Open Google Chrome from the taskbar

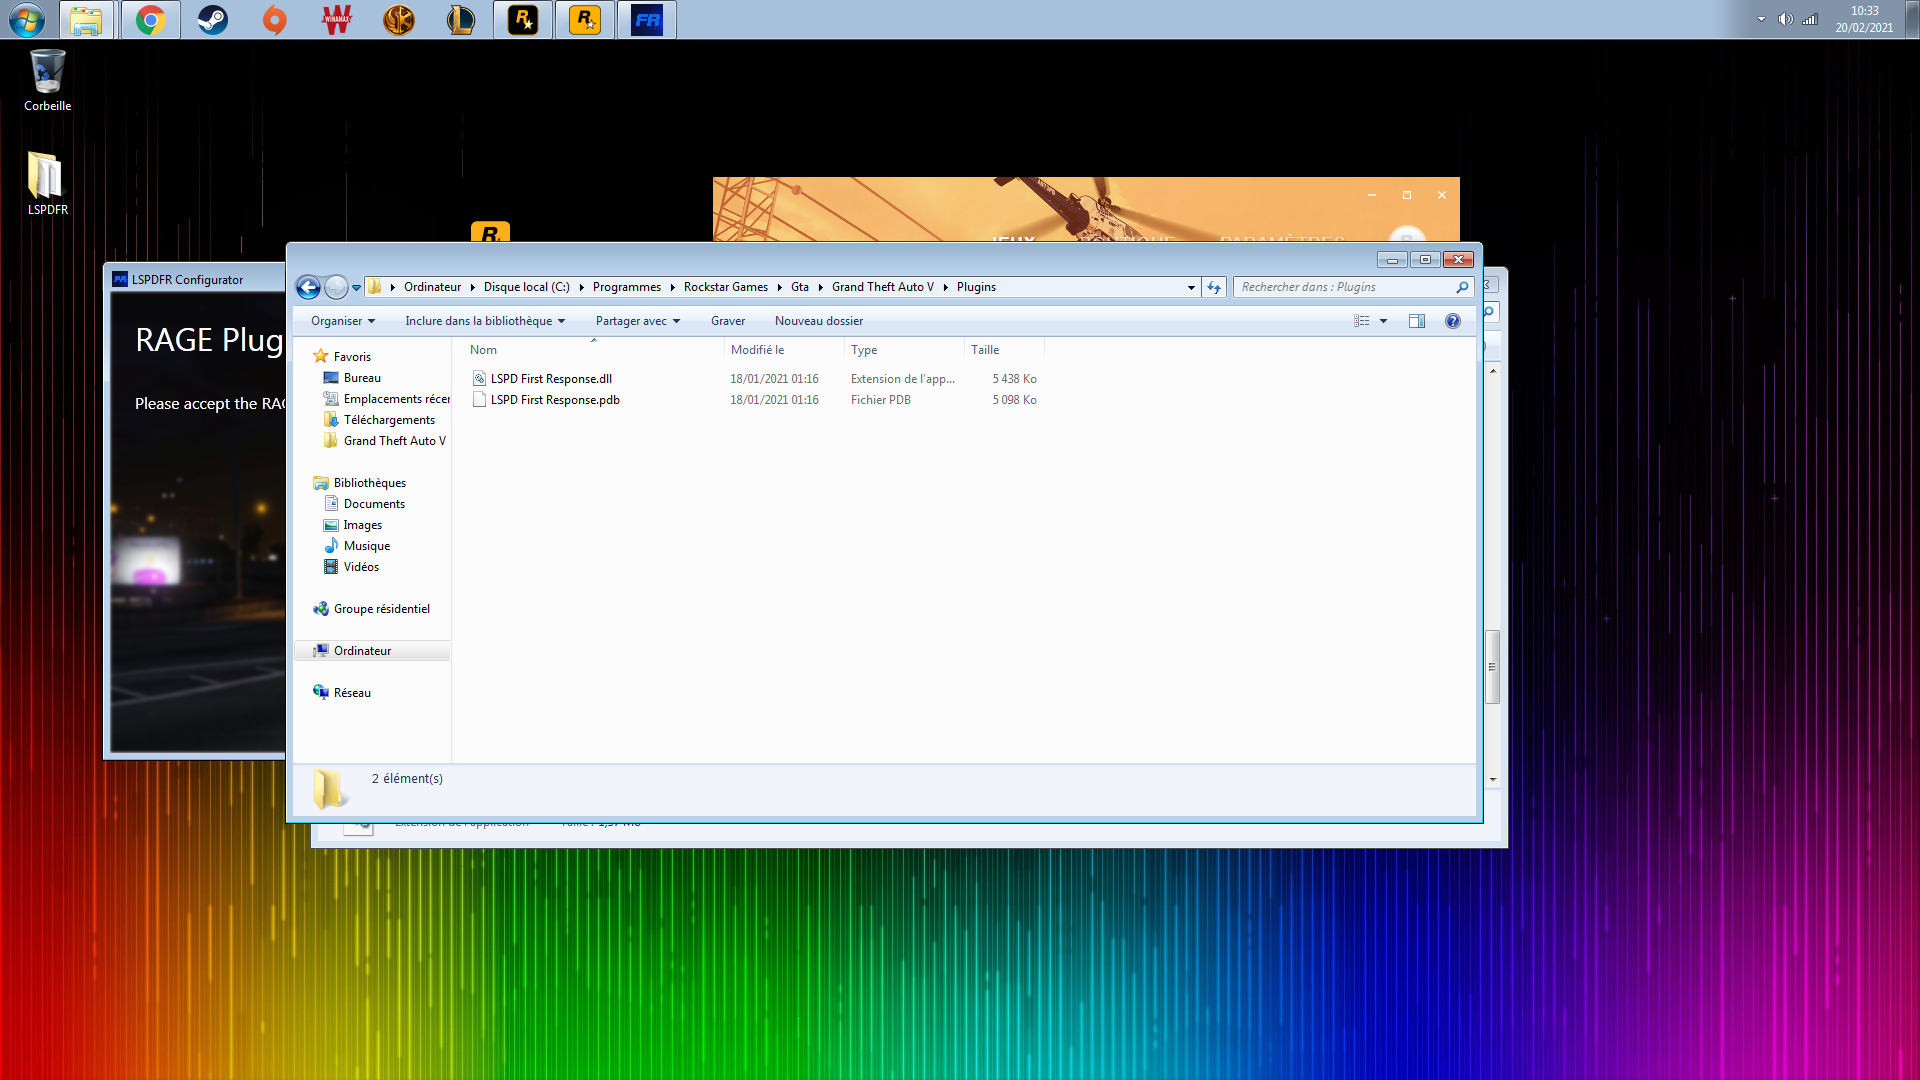[x=150, y=20]
